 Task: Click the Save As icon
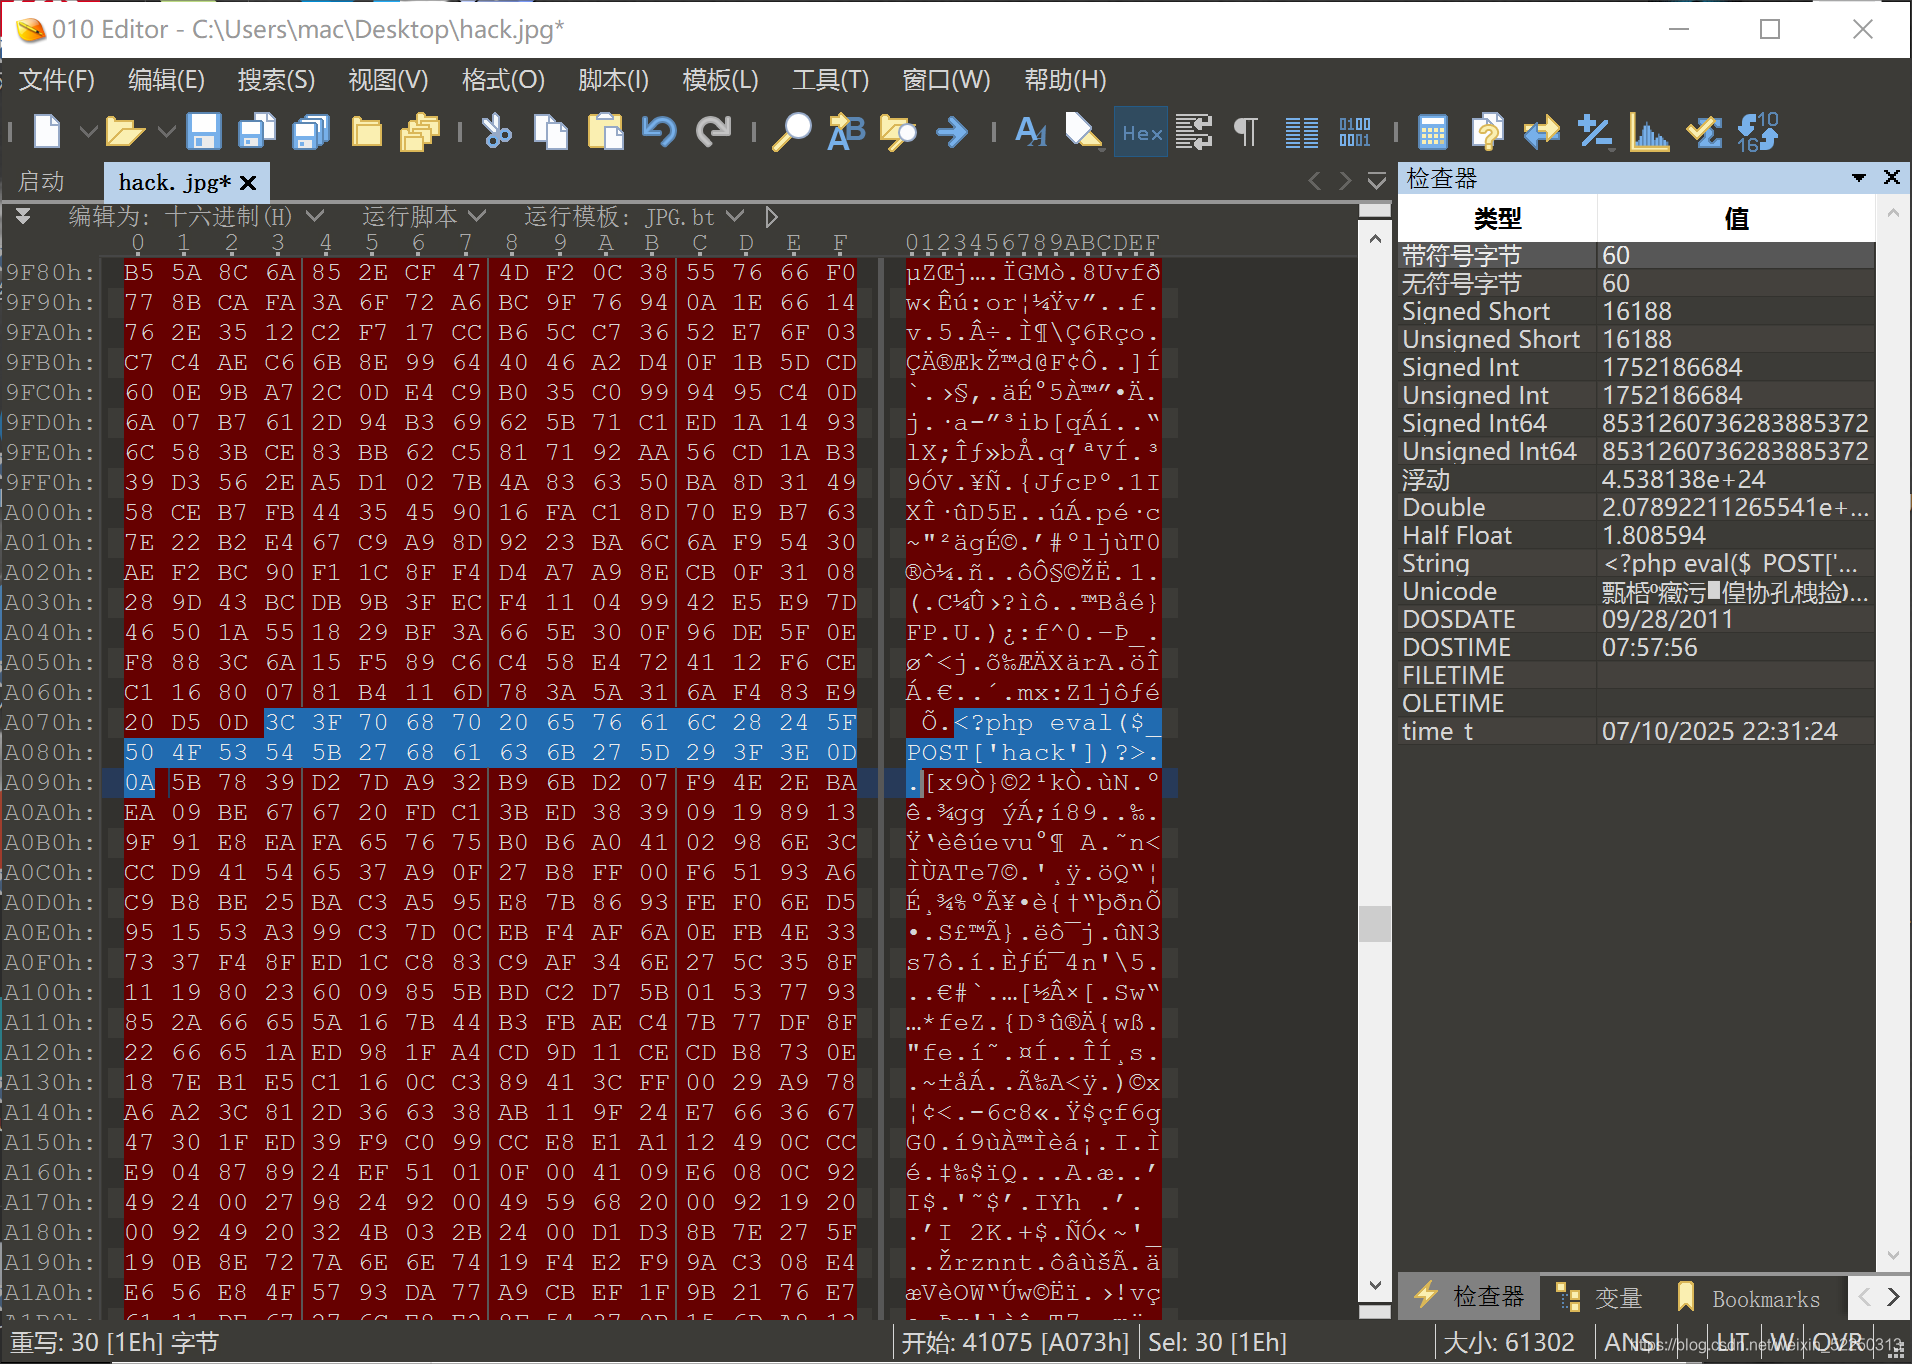(x=257, y=131)
